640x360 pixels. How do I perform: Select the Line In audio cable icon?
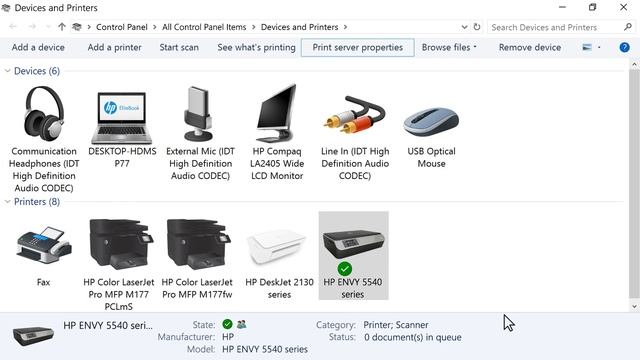pos(354,115)
